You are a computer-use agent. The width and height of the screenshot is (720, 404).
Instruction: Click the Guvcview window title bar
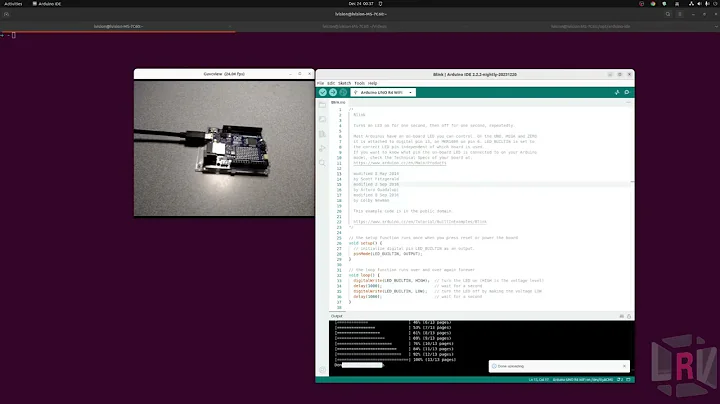(x=224, y=74)
